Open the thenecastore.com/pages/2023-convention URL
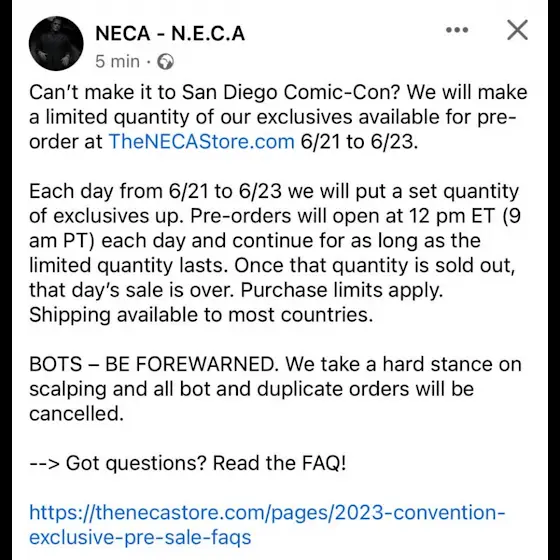This screenshot has width=560, height=560. (267, 512)
